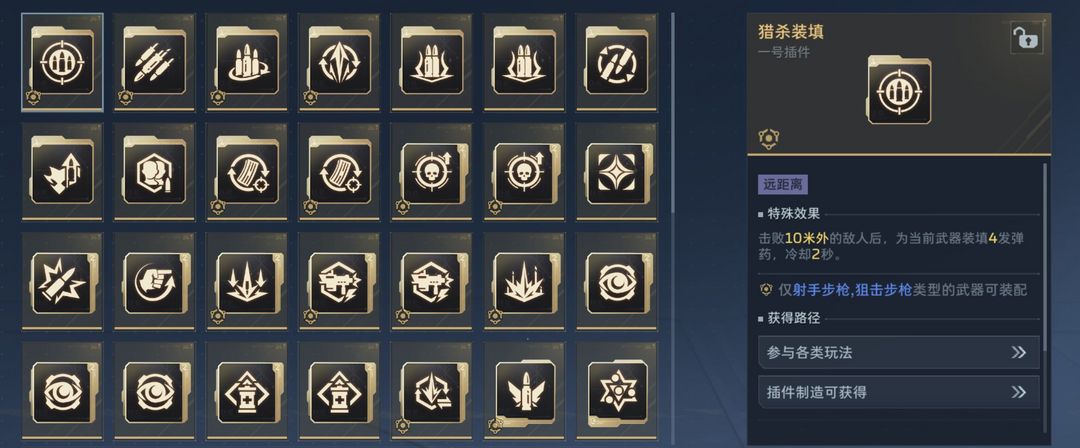This screenshot has width=1080, height=448.
Task: Select the four-point sparkle plugin icon
Action: (x=616, y=172)
